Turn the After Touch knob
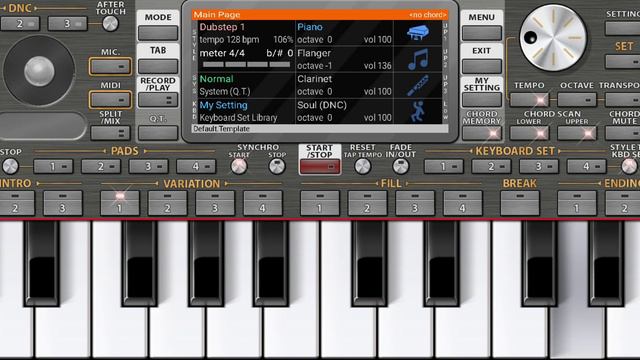Screen dimensions: 640x360 click(x=110, y=24)
